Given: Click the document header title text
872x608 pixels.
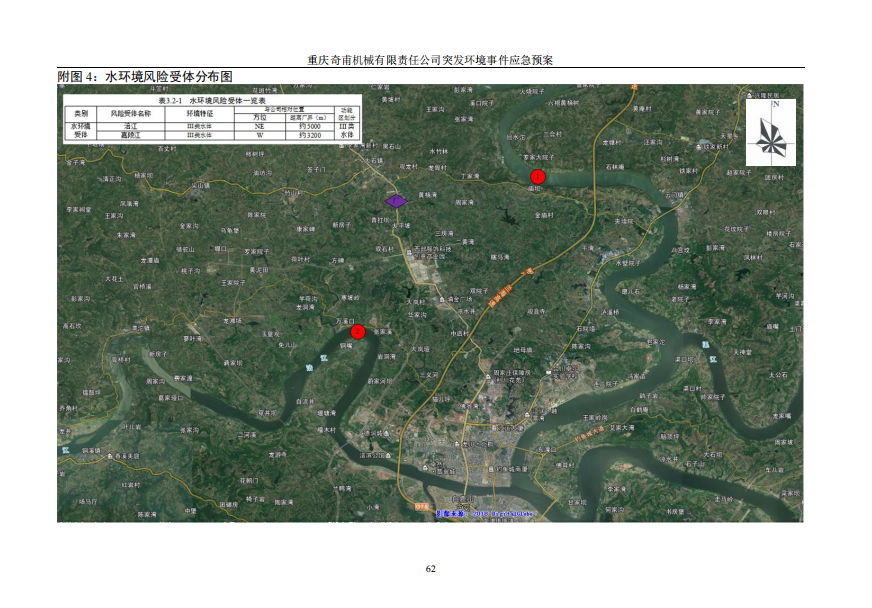Looking at the screenshot, I should (430, 60).
